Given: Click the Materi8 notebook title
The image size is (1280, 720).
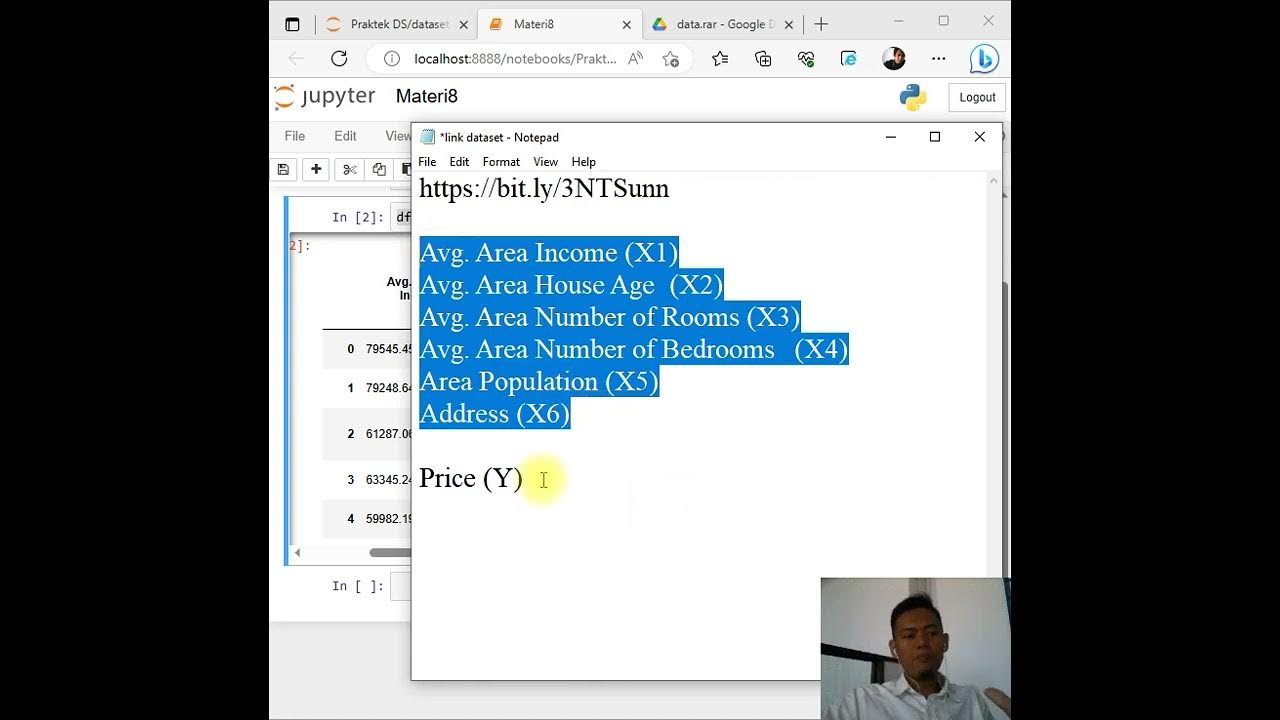Looking at the screenshot, I should coord(427,96).
